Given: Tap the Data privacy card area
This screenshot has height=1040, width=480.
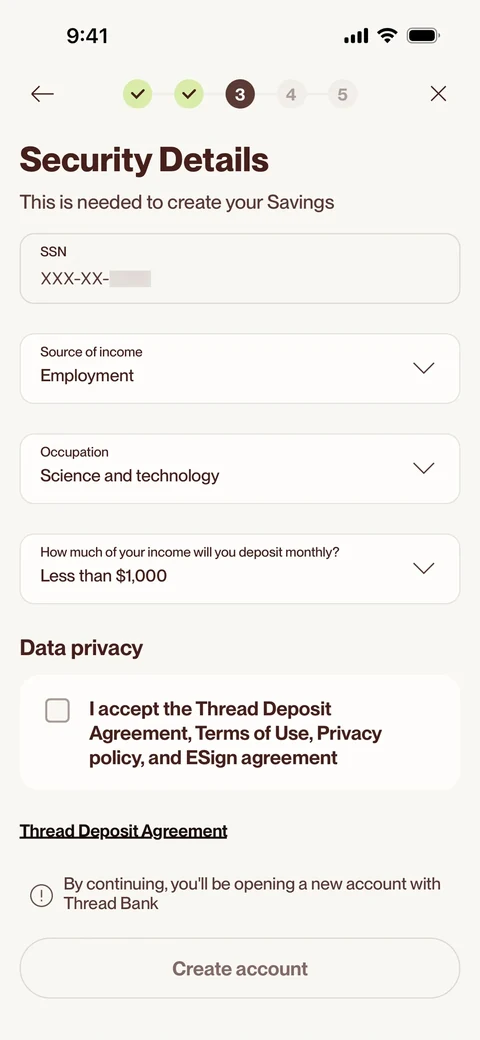Looking at the screenshot, I should 240,733.
